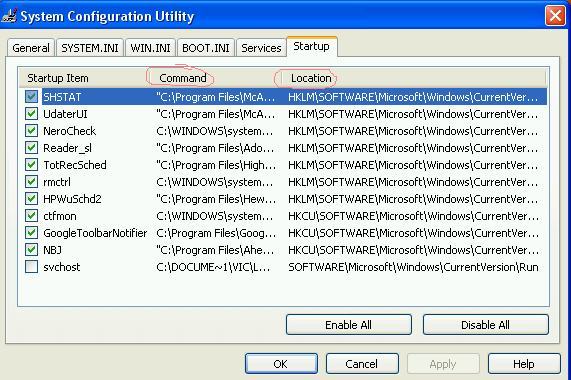Screen dimensions: 571x380
Task: Click the Disable All button
Action: pyautogui.click(x=485, y=325)
